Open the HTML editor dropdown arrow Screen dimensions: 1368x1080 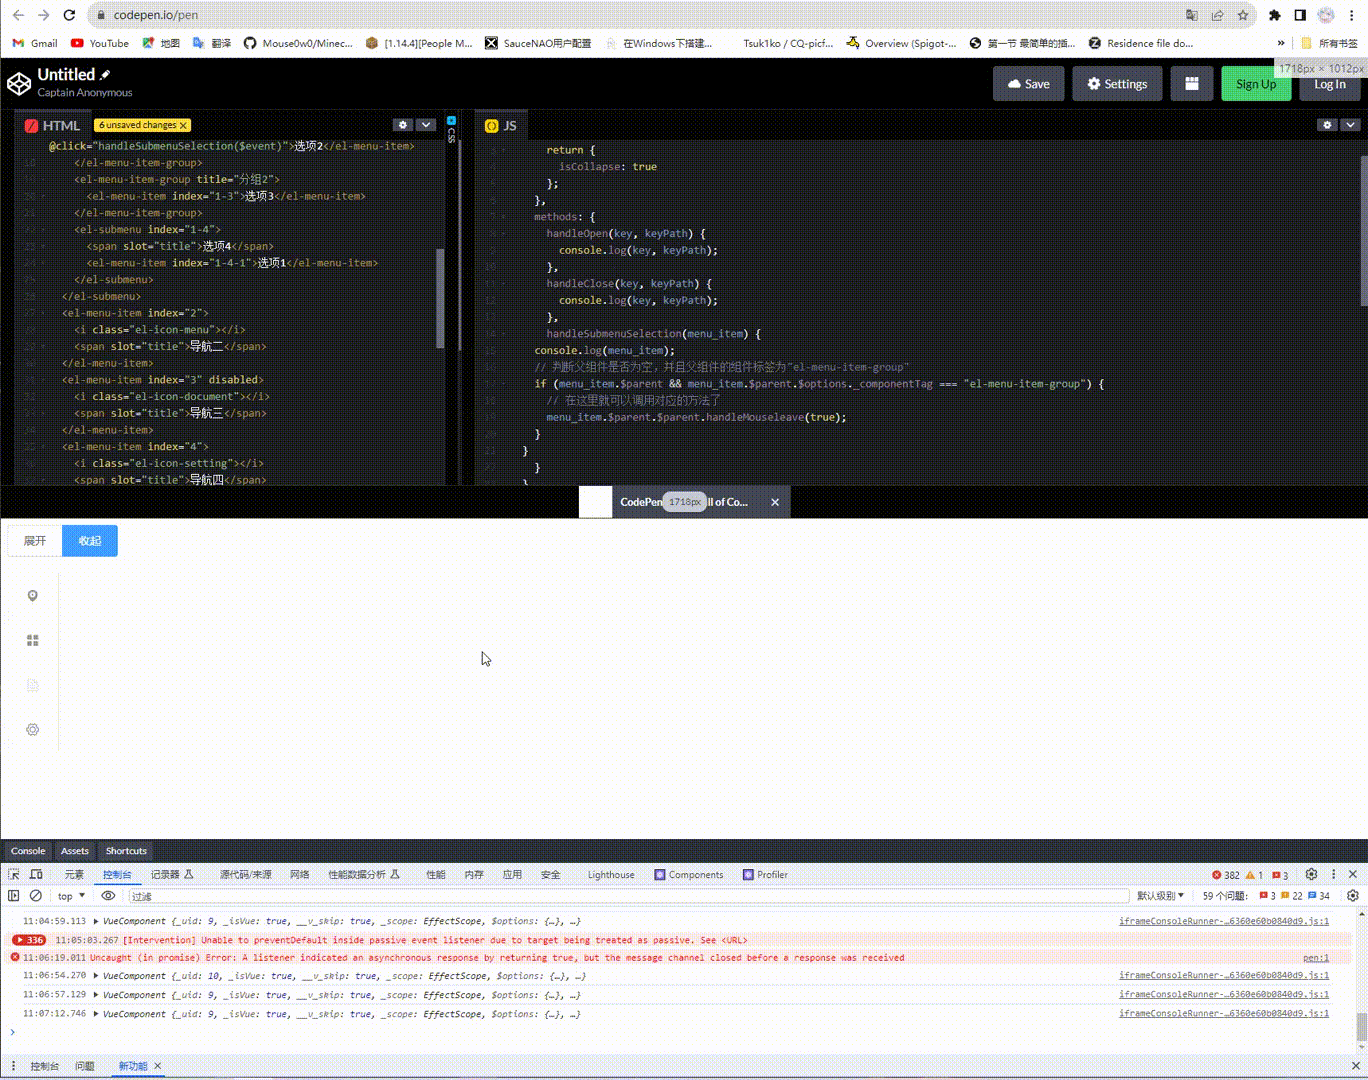(426, 125)
